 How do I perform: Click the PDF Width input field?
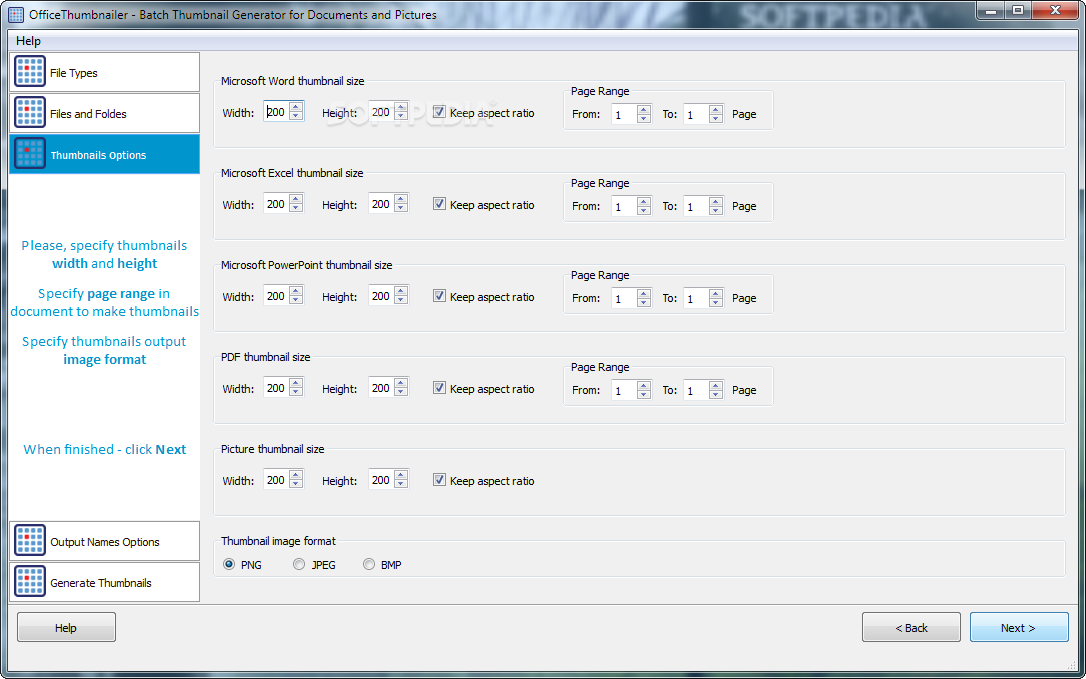point(276,388)
